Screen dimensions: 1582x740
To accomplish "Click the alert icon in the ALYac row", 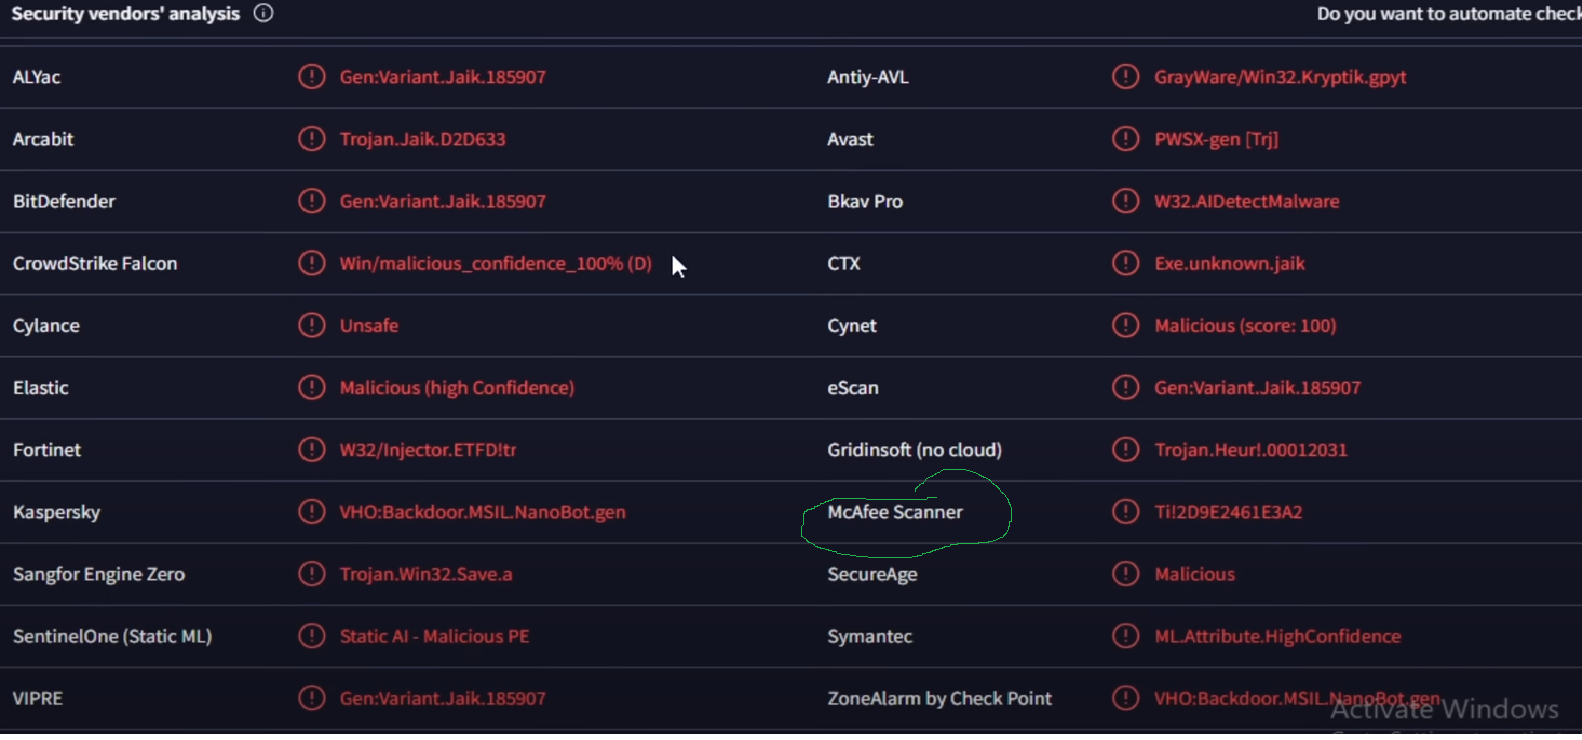I will 312,76.
